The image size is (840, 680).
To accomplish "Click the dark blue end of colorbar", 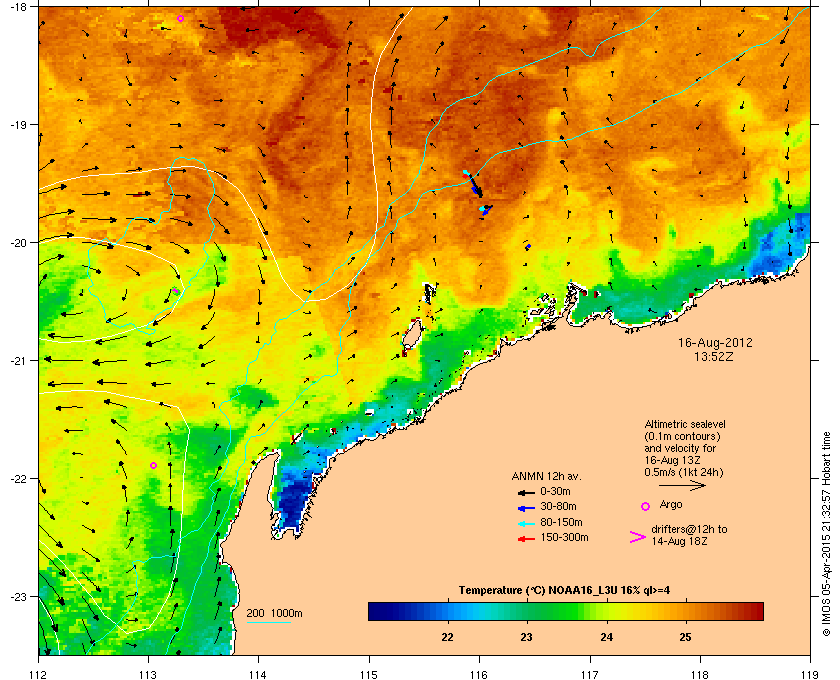I will 375,611.
